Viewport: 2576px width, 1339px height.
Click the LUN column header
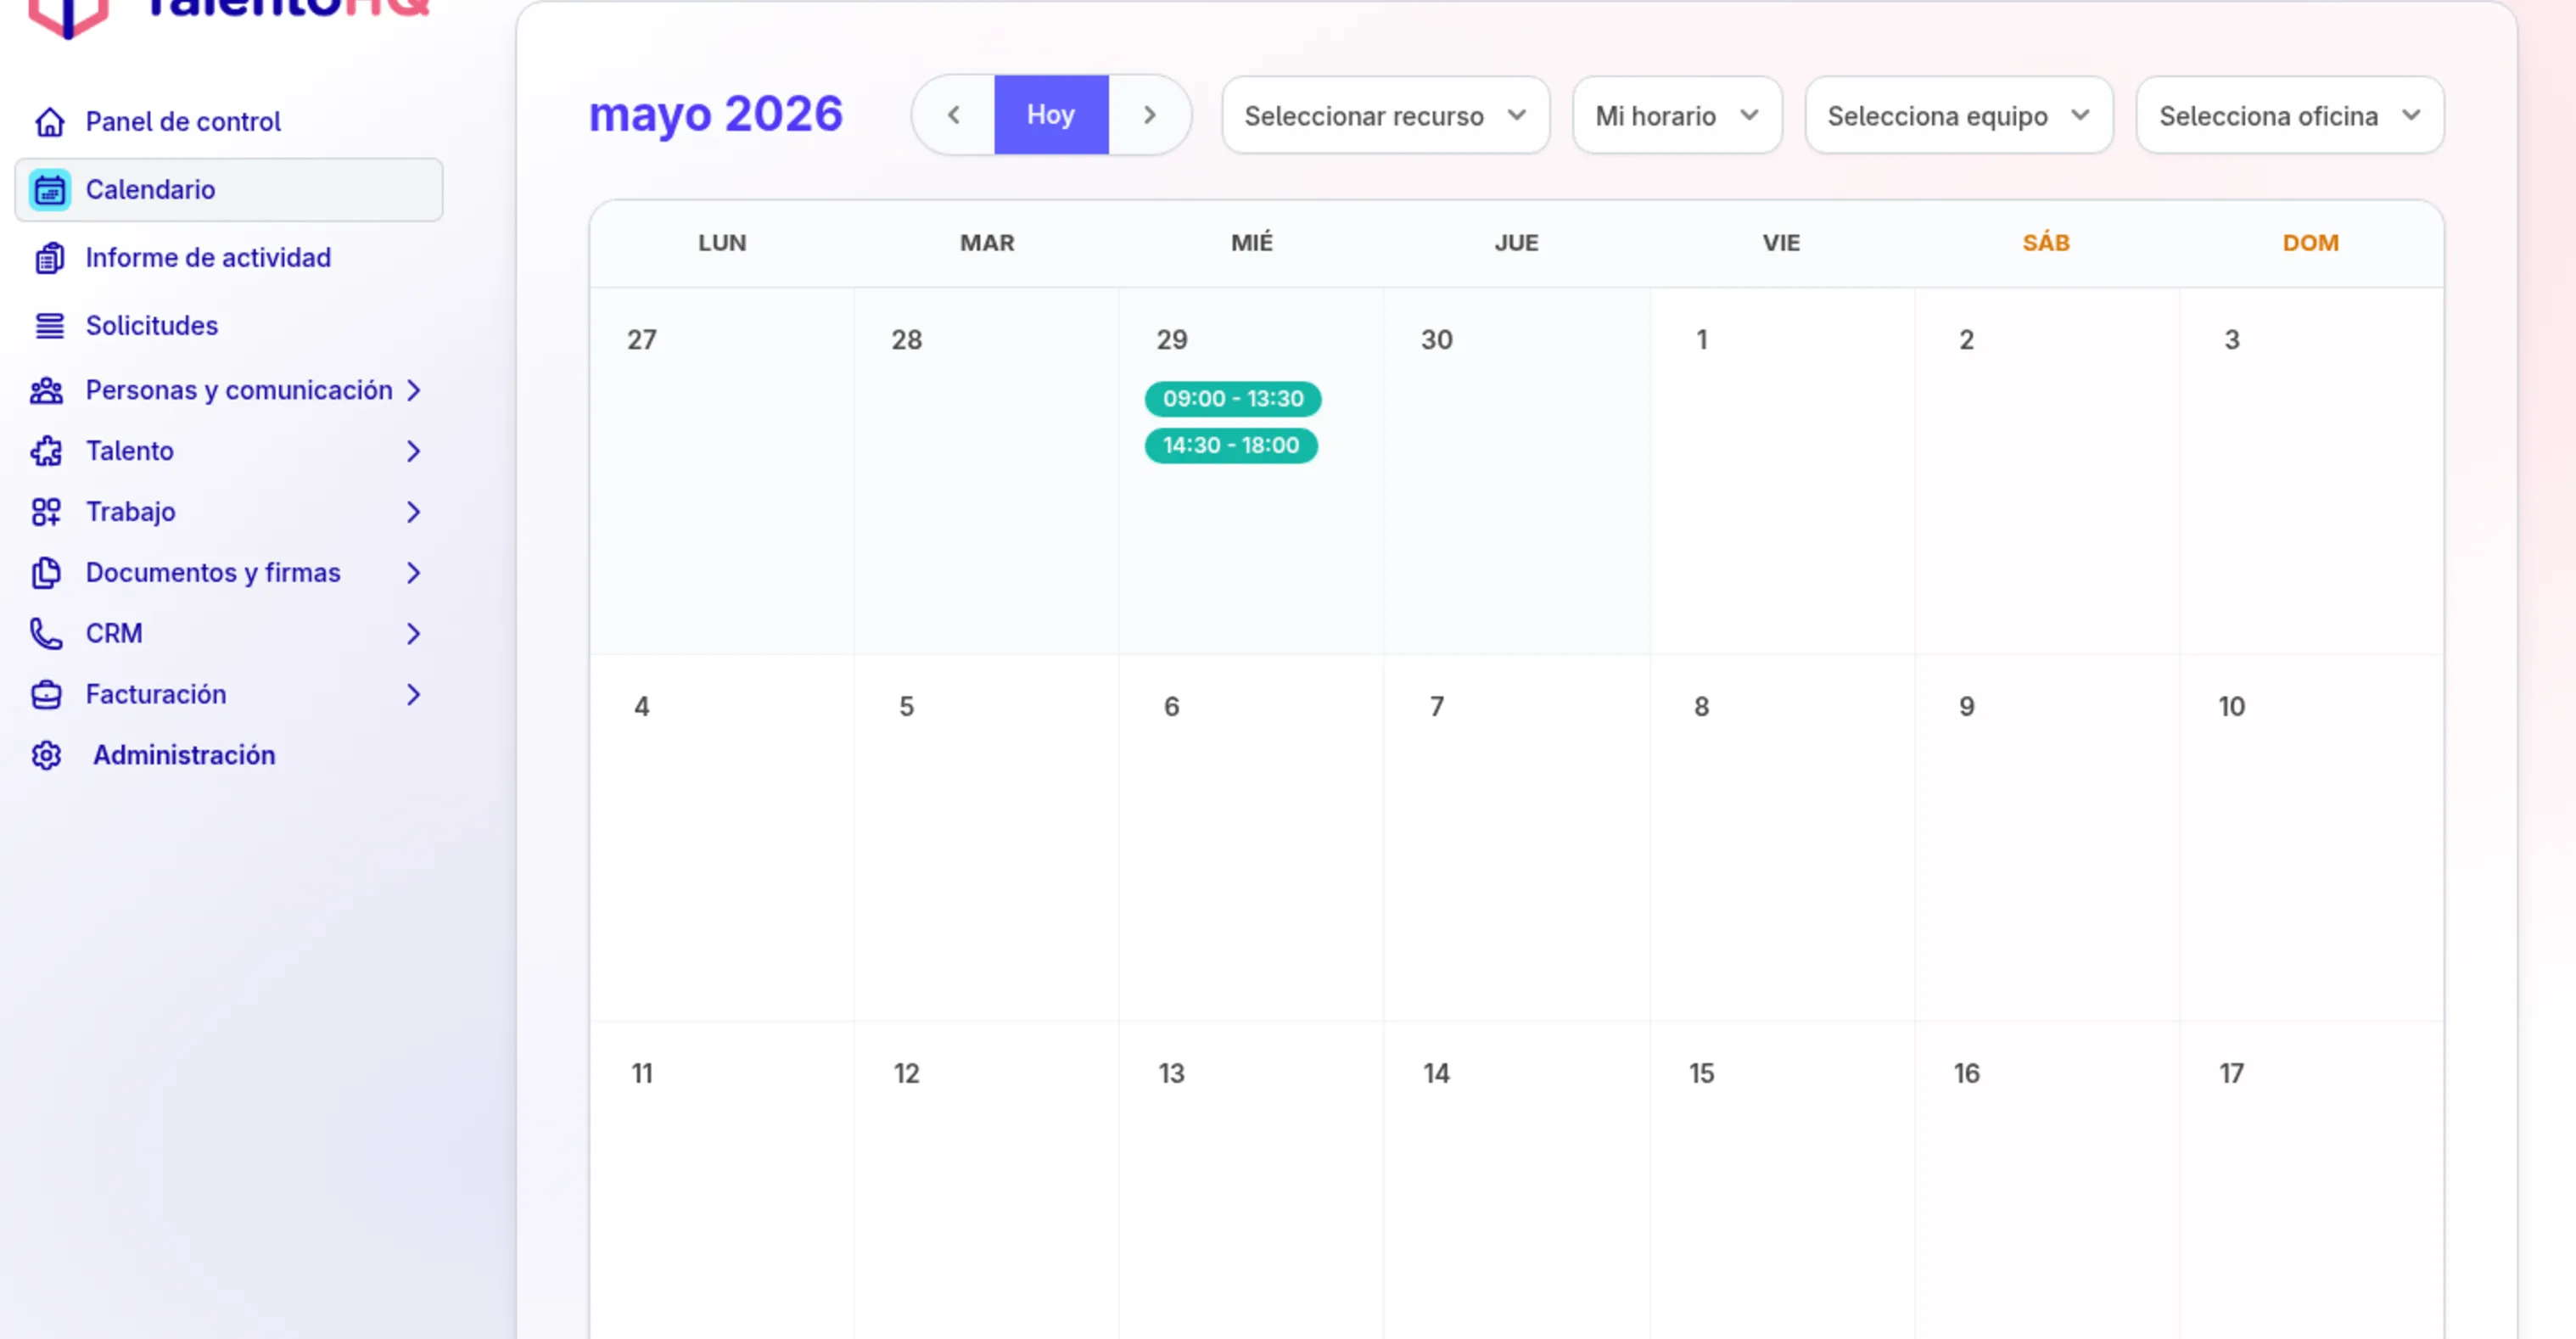tap(722, 243)
